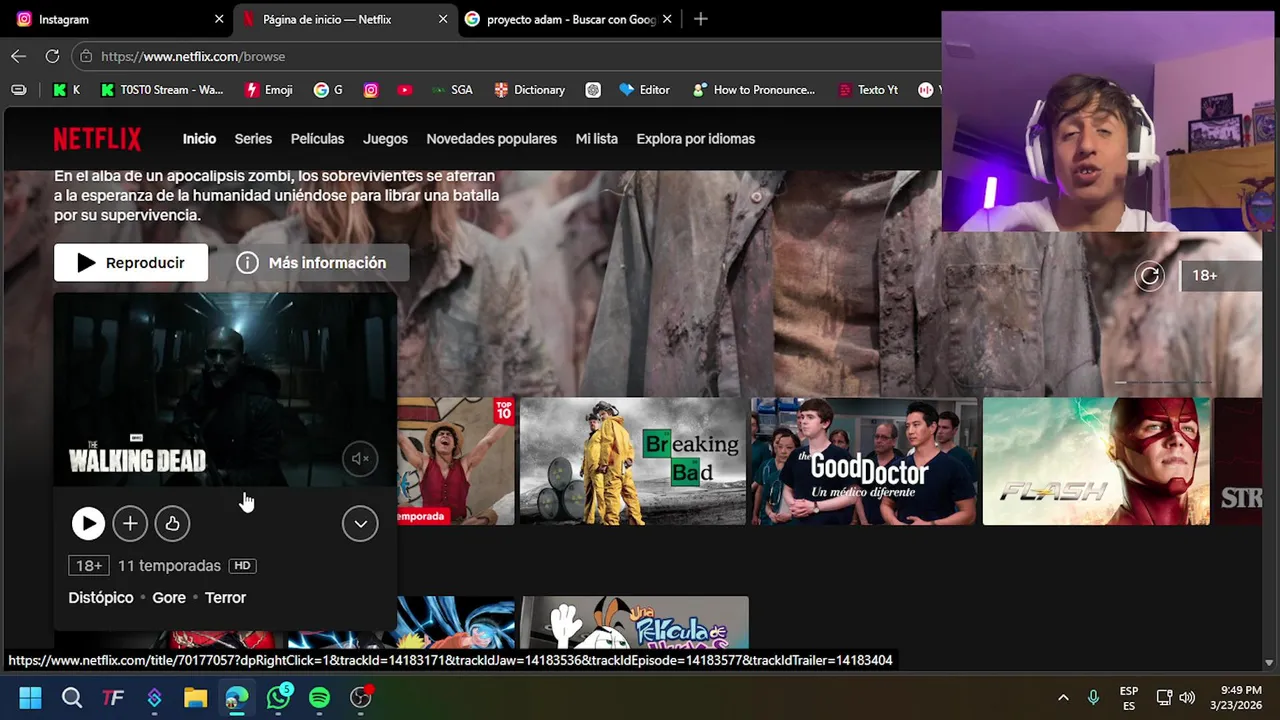Click the microphone tray icon
The width and height of the screenshot is (1280, 720).
click(1093, 697)
